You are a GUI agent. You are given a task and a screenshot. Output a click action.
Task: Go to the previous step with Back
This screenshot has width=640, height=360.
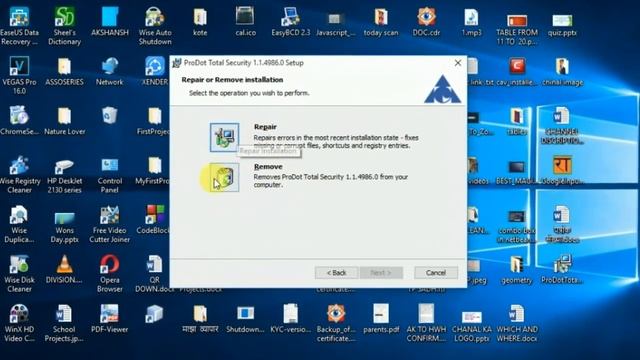point(336,273)
